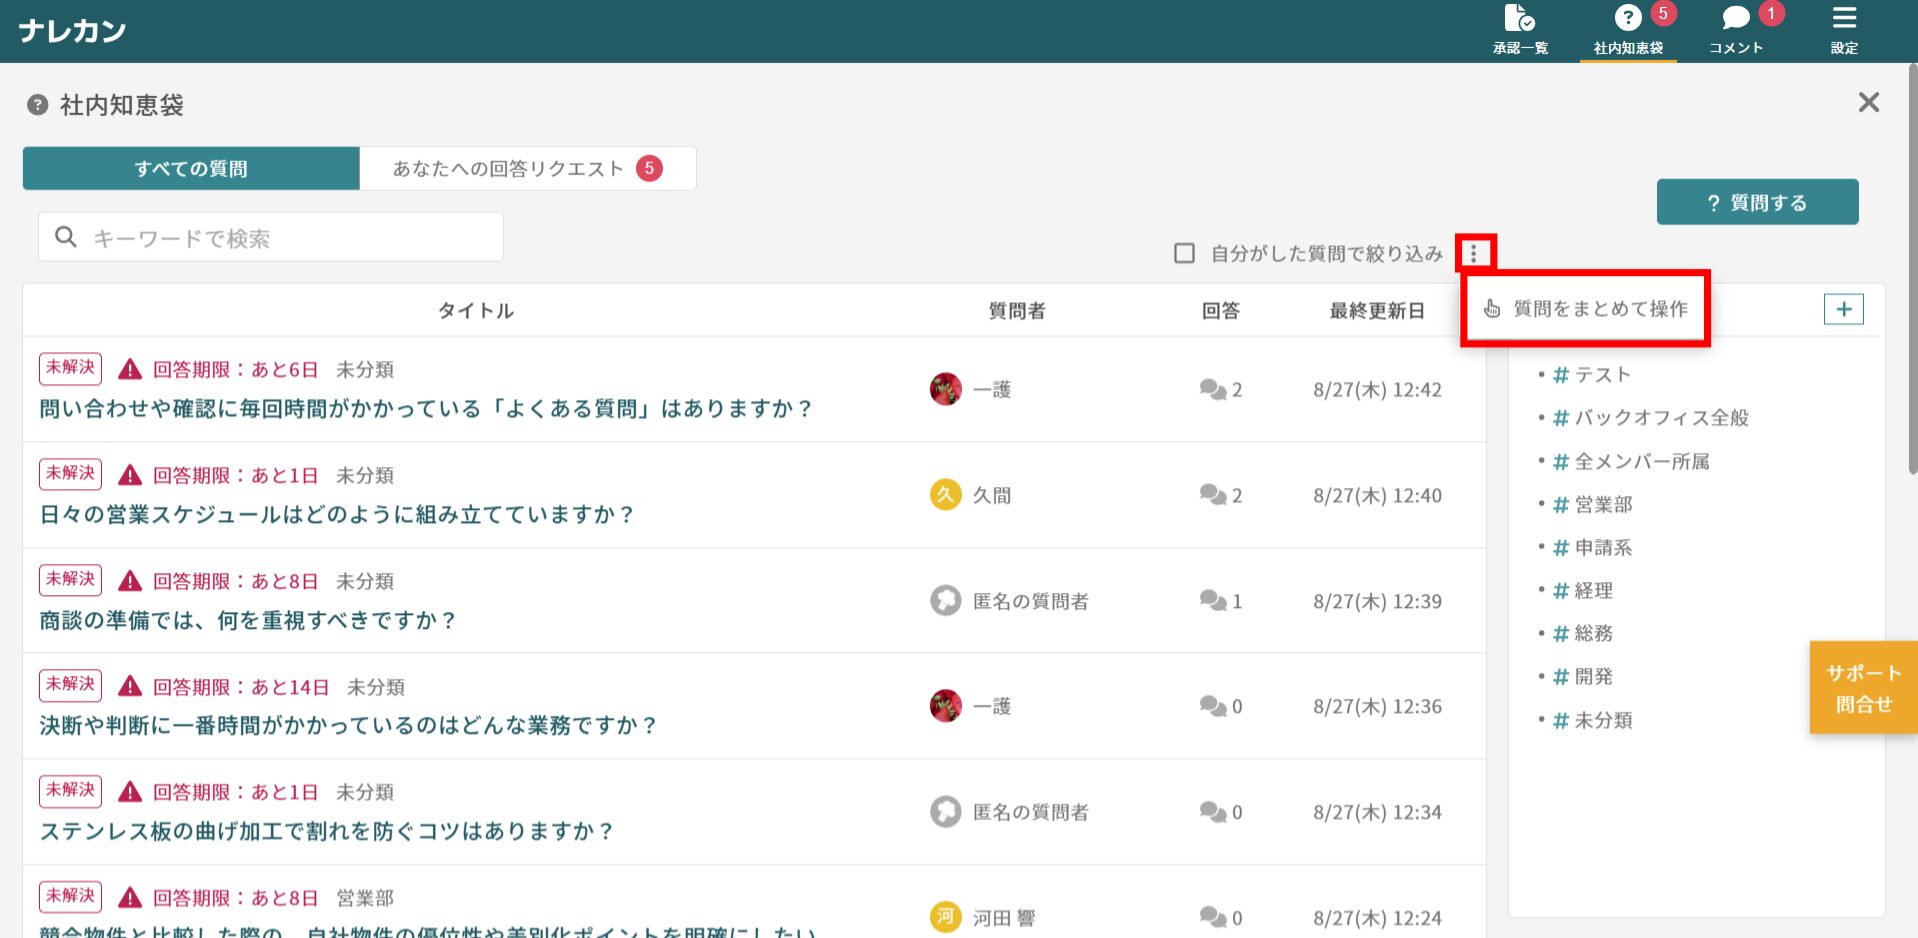Click the plus icon to add tag
This screenshot has height=938, width=1918.
pos(1843,309)
